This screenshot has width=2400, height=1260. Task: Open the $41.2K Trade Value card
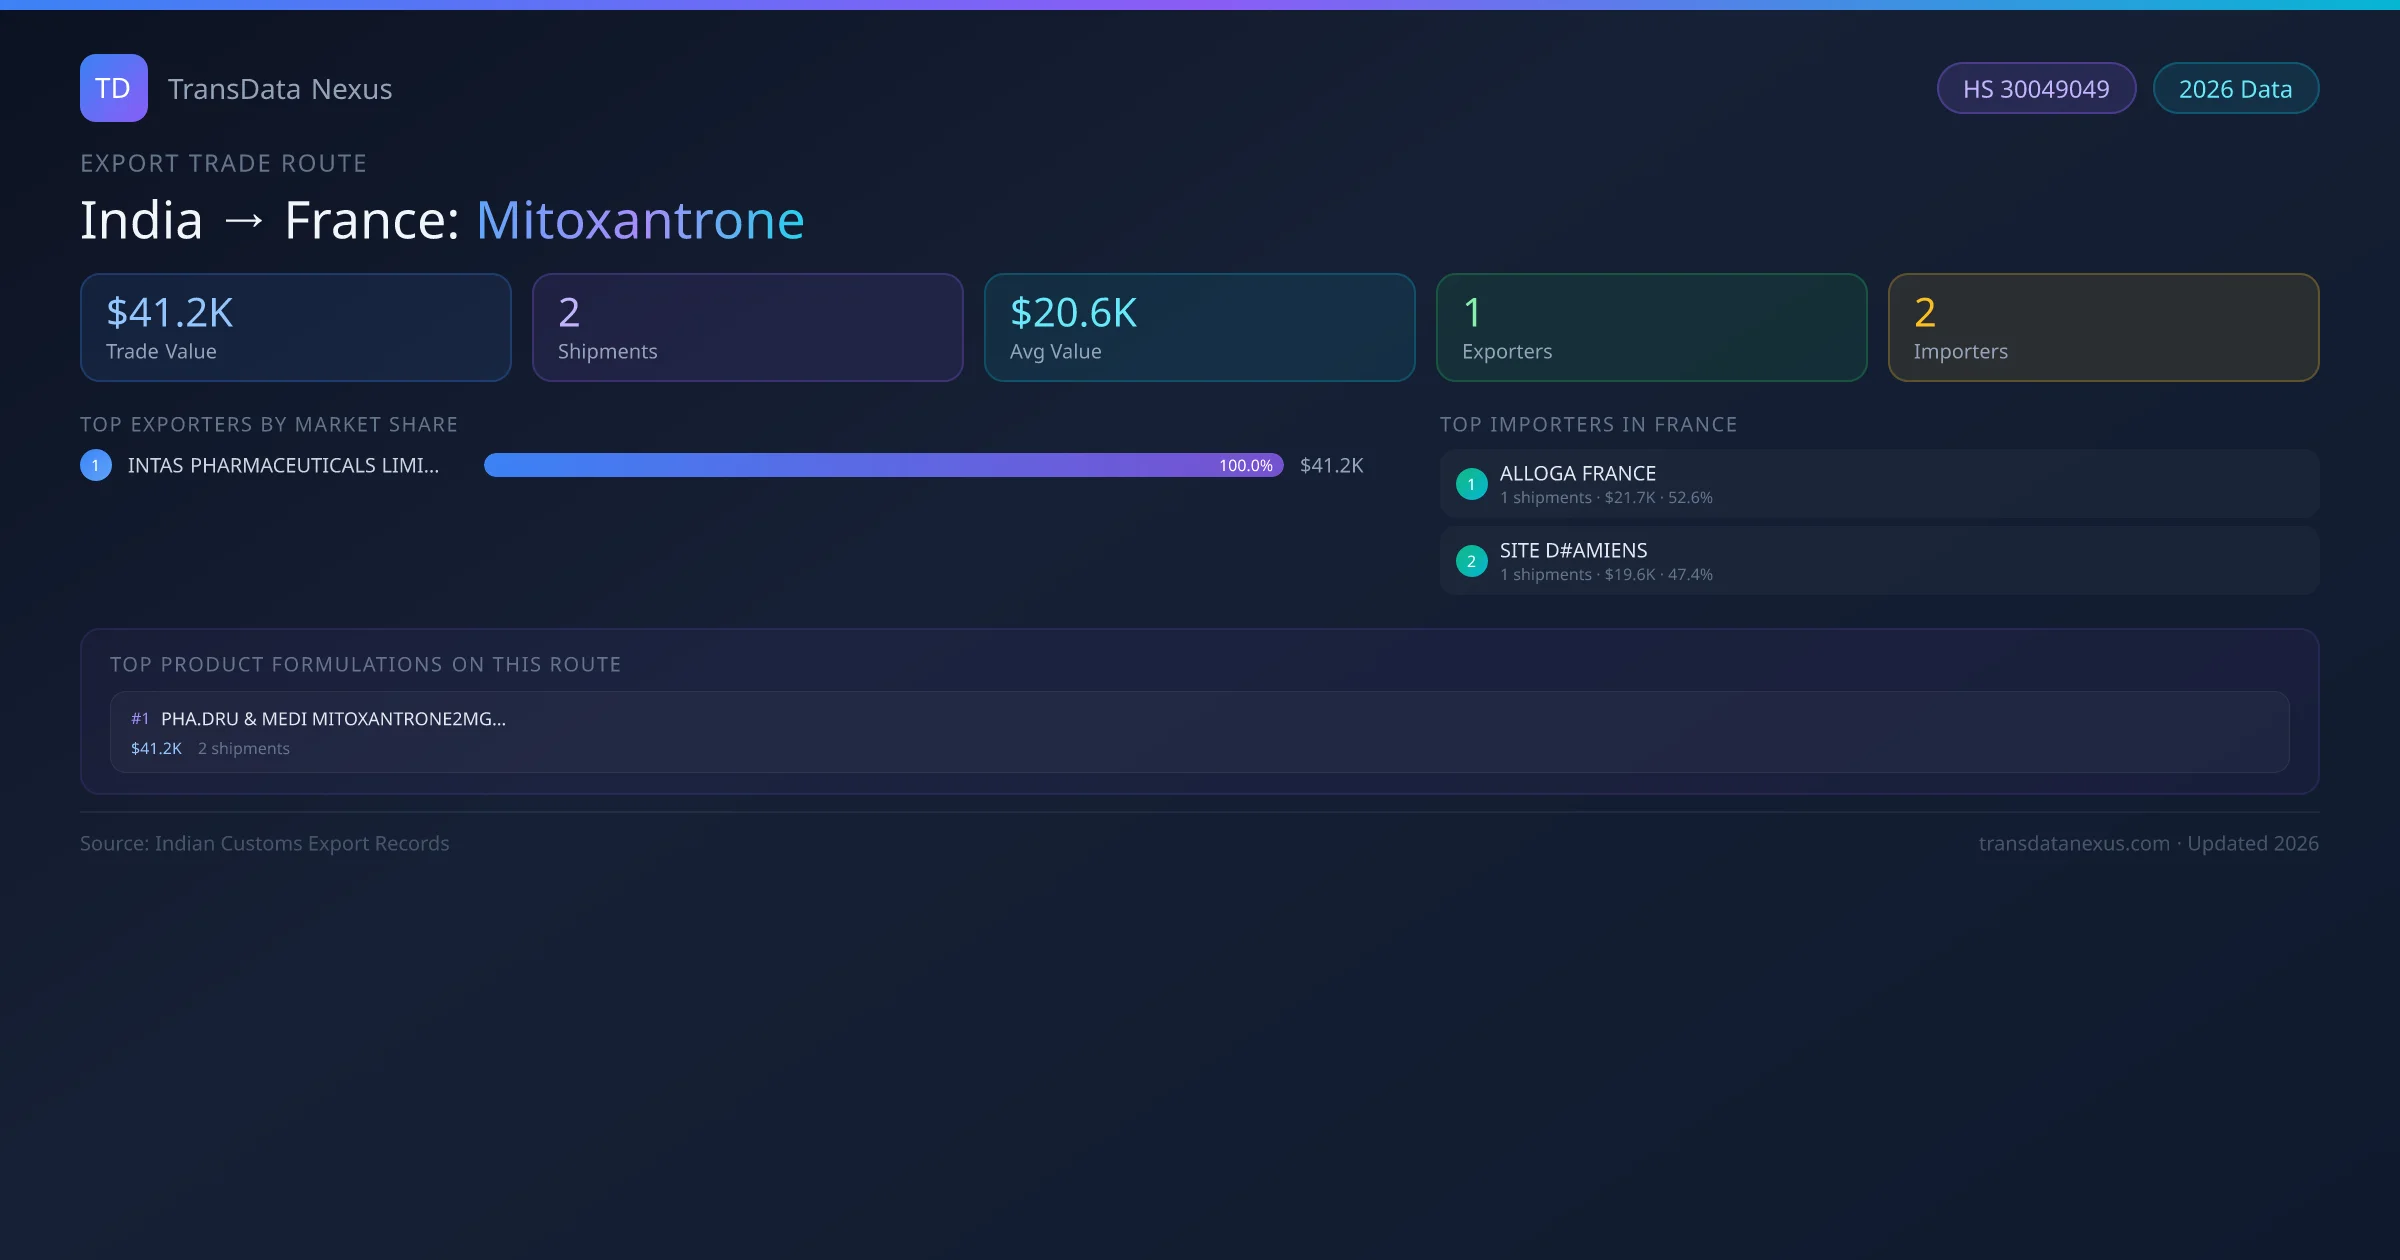(295, 328)
